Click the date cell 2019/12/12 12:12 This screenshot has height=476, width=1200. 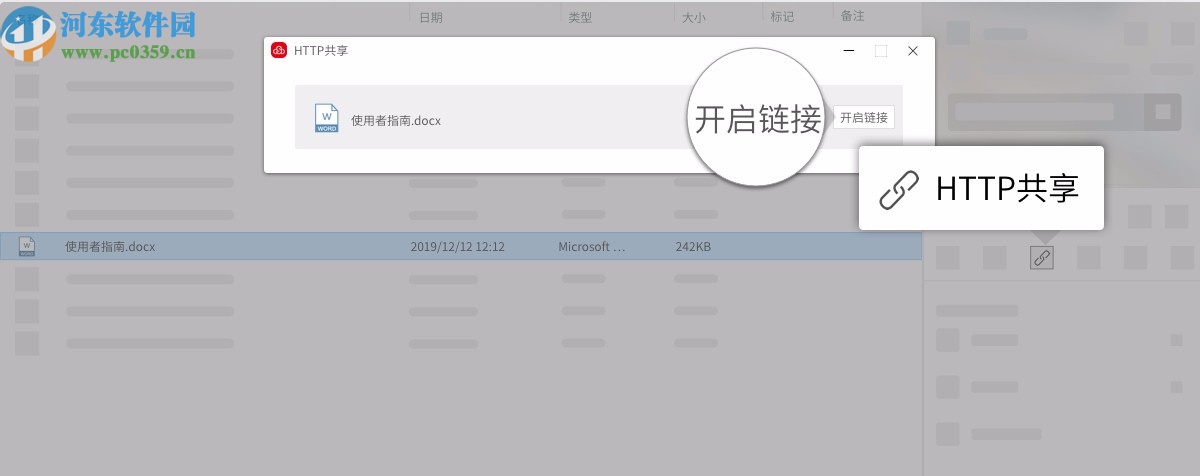[457, 247]
